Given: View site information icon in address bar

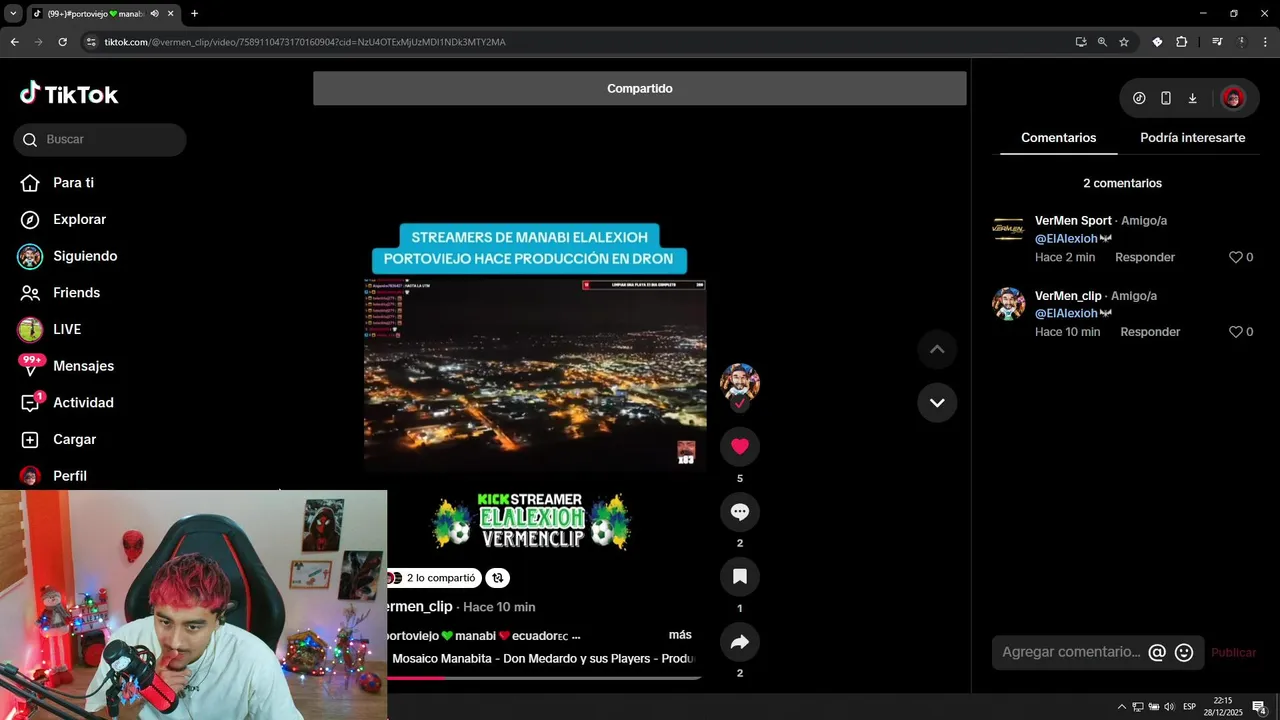Looking at the screenshot, I should pyautogui.click(x=91, y=42).
